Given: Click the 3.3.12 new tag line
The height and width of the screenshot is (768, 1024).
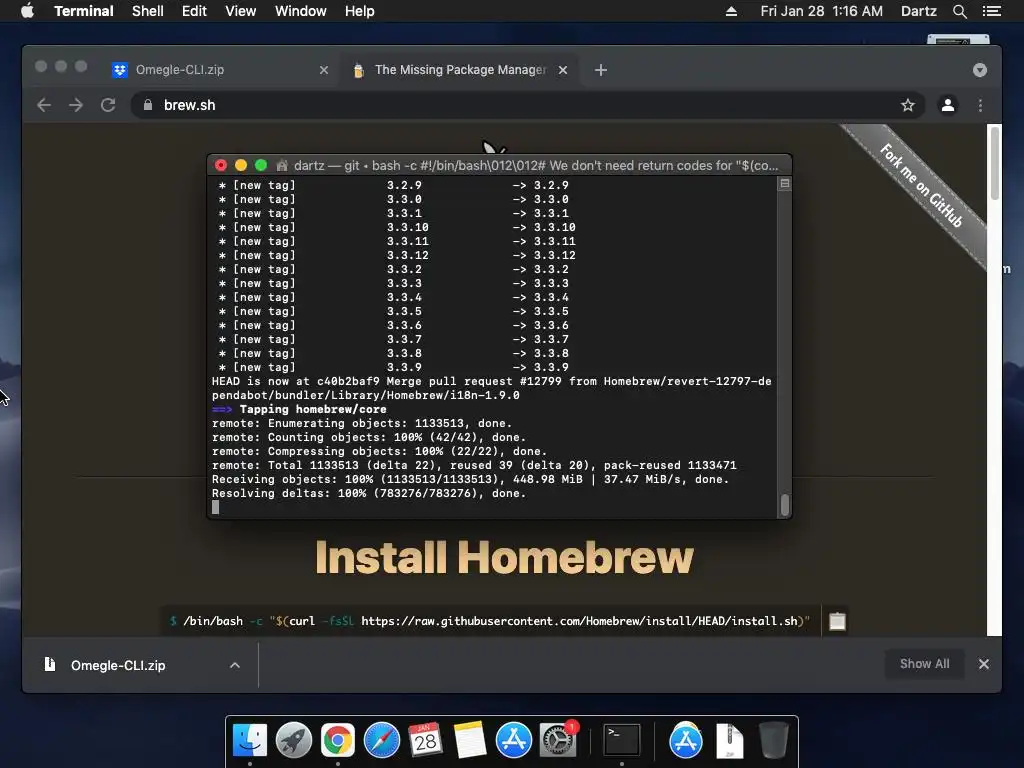Looking at the screenshot, I should [396, 255].
